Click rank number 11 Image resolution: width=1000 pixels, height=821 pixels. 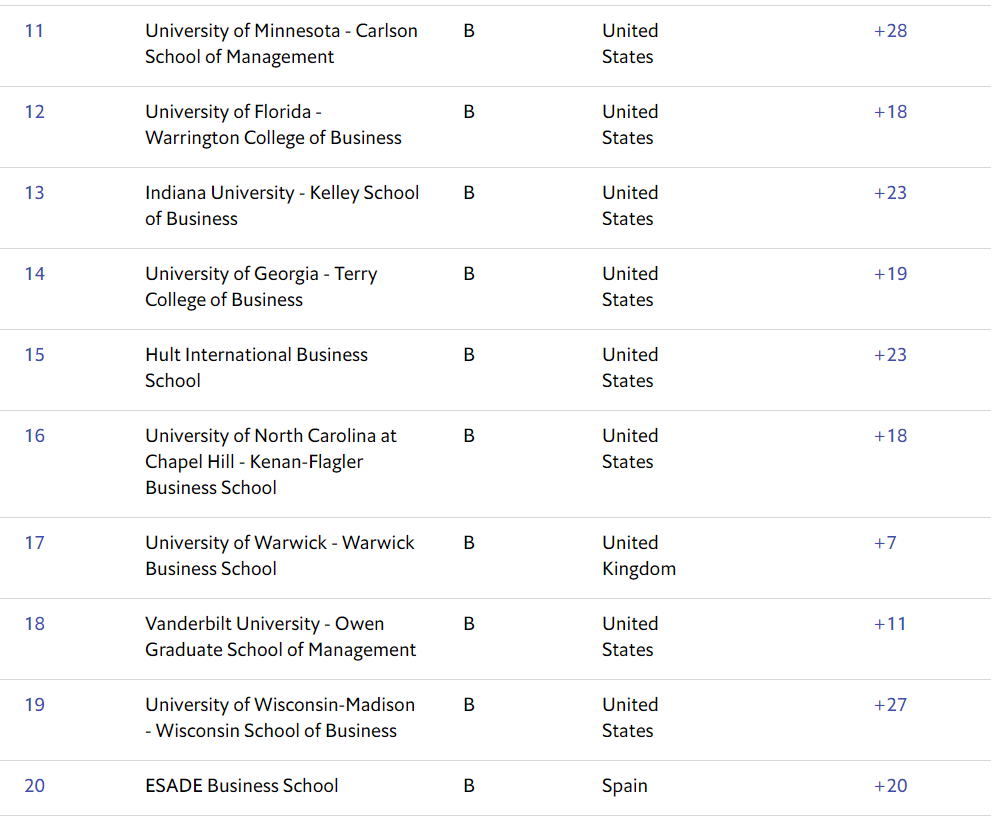(x=34, y=31)
